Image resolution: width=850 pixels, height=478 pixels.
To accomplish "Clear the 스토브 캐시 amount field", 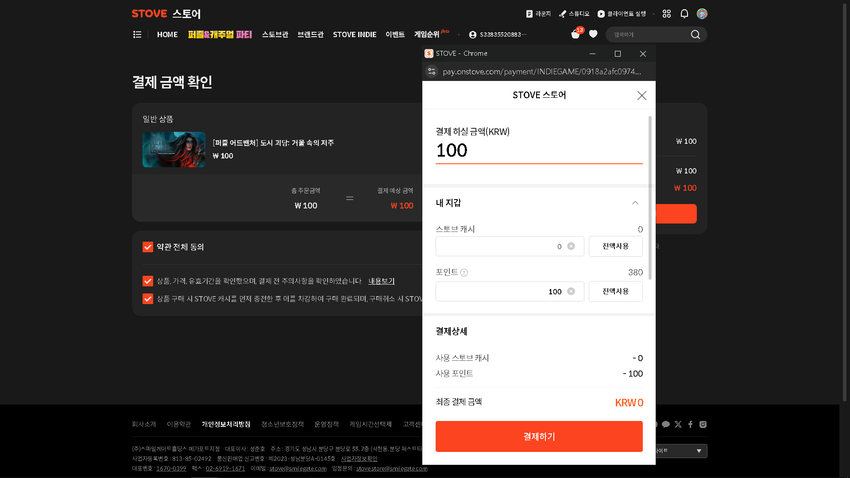I will [x=571, y=246].
